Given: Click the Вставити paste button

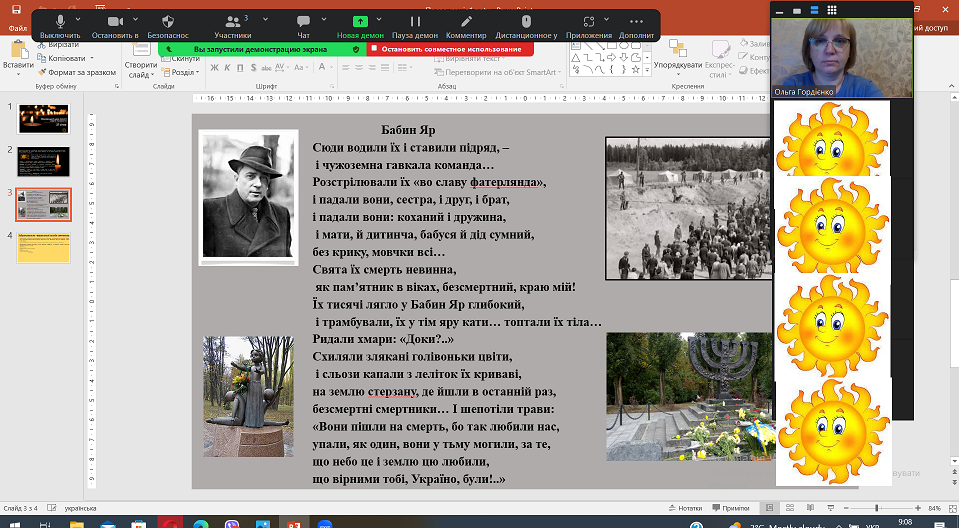Looking at the screenshot, I should click(x=18, y=58).
